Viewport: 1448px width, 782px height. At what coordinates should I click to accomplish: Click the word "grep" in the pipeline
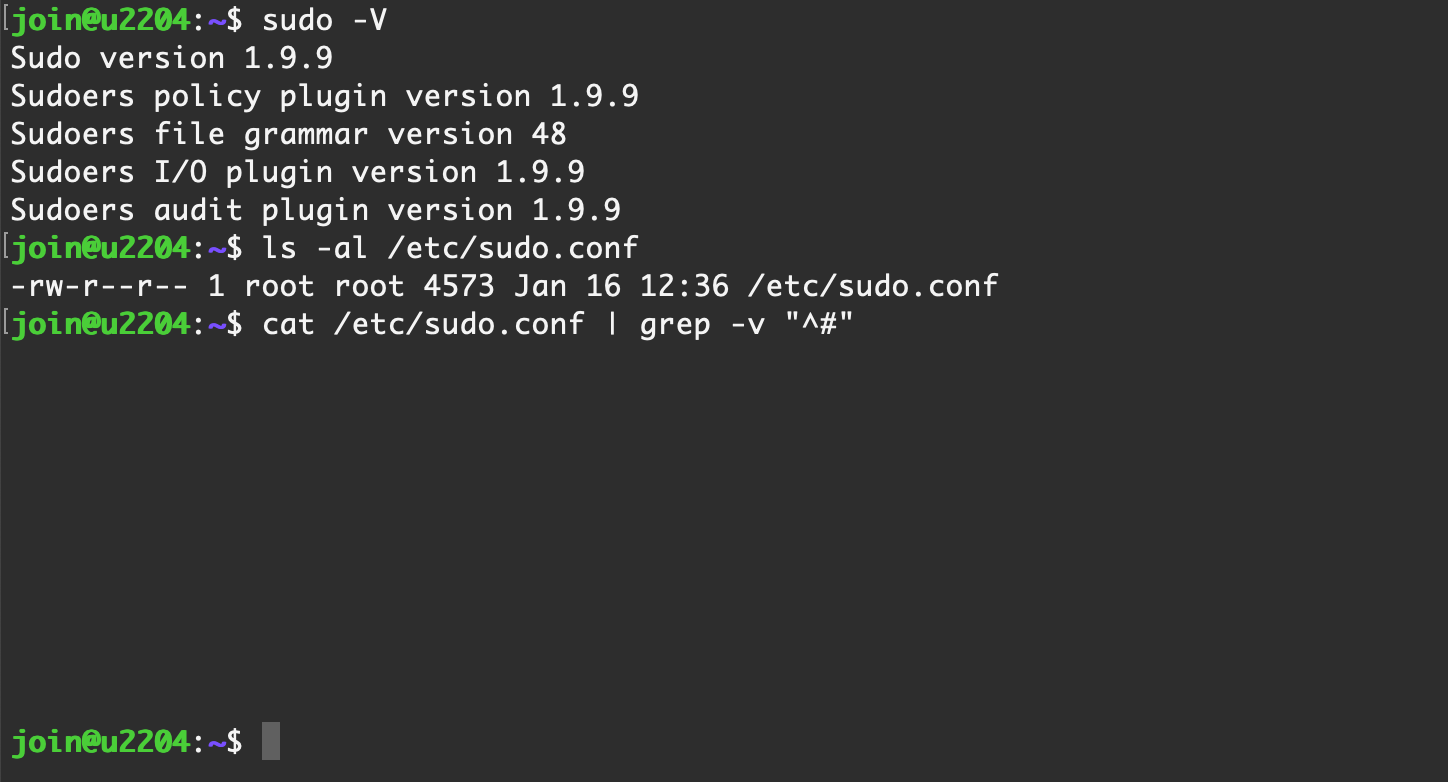(x=675, y=324)
